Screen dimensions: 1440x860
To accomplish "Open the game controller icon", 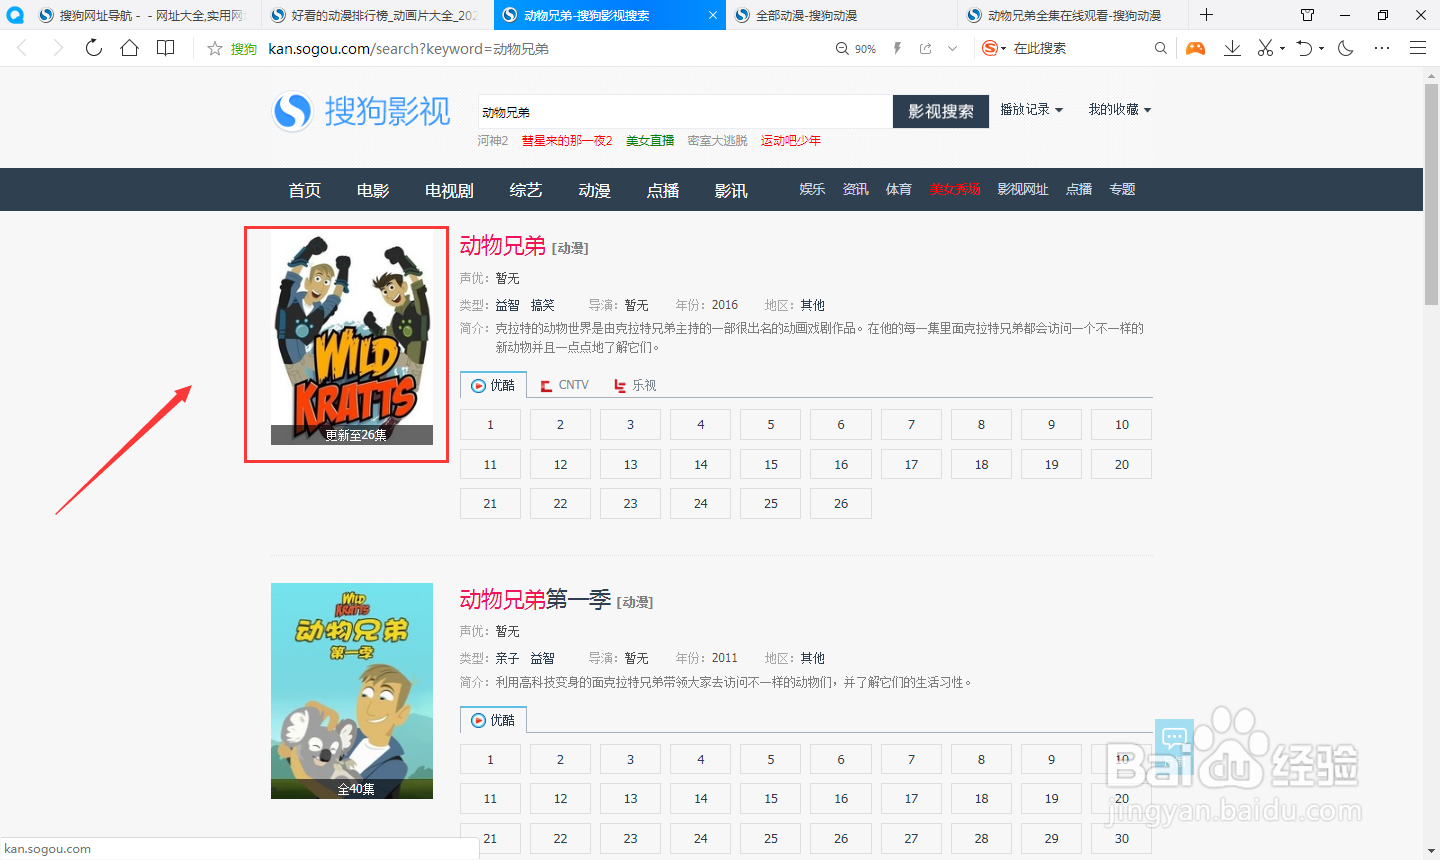I will (1196, 48).
